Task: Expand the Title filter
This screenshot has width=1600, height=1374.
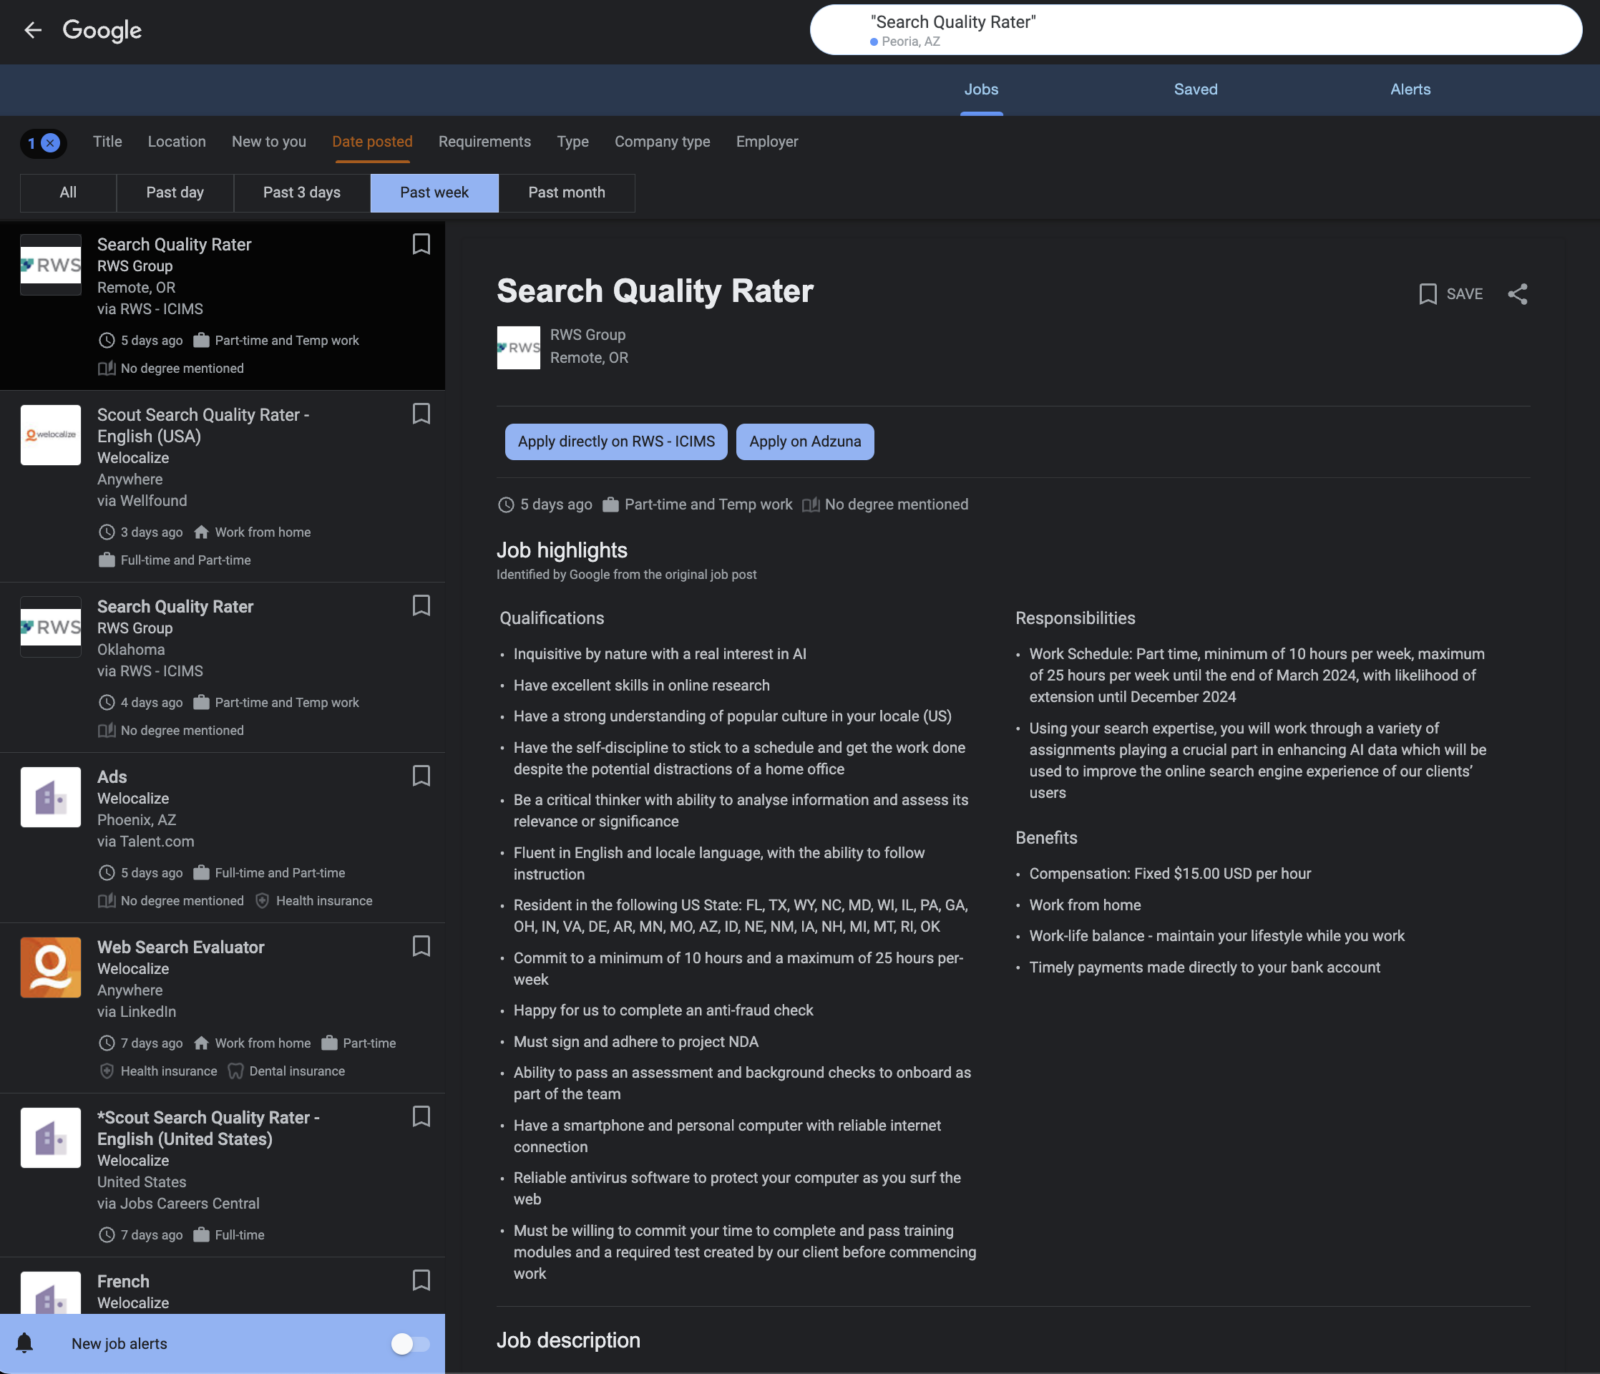Action: coord(108,142)
